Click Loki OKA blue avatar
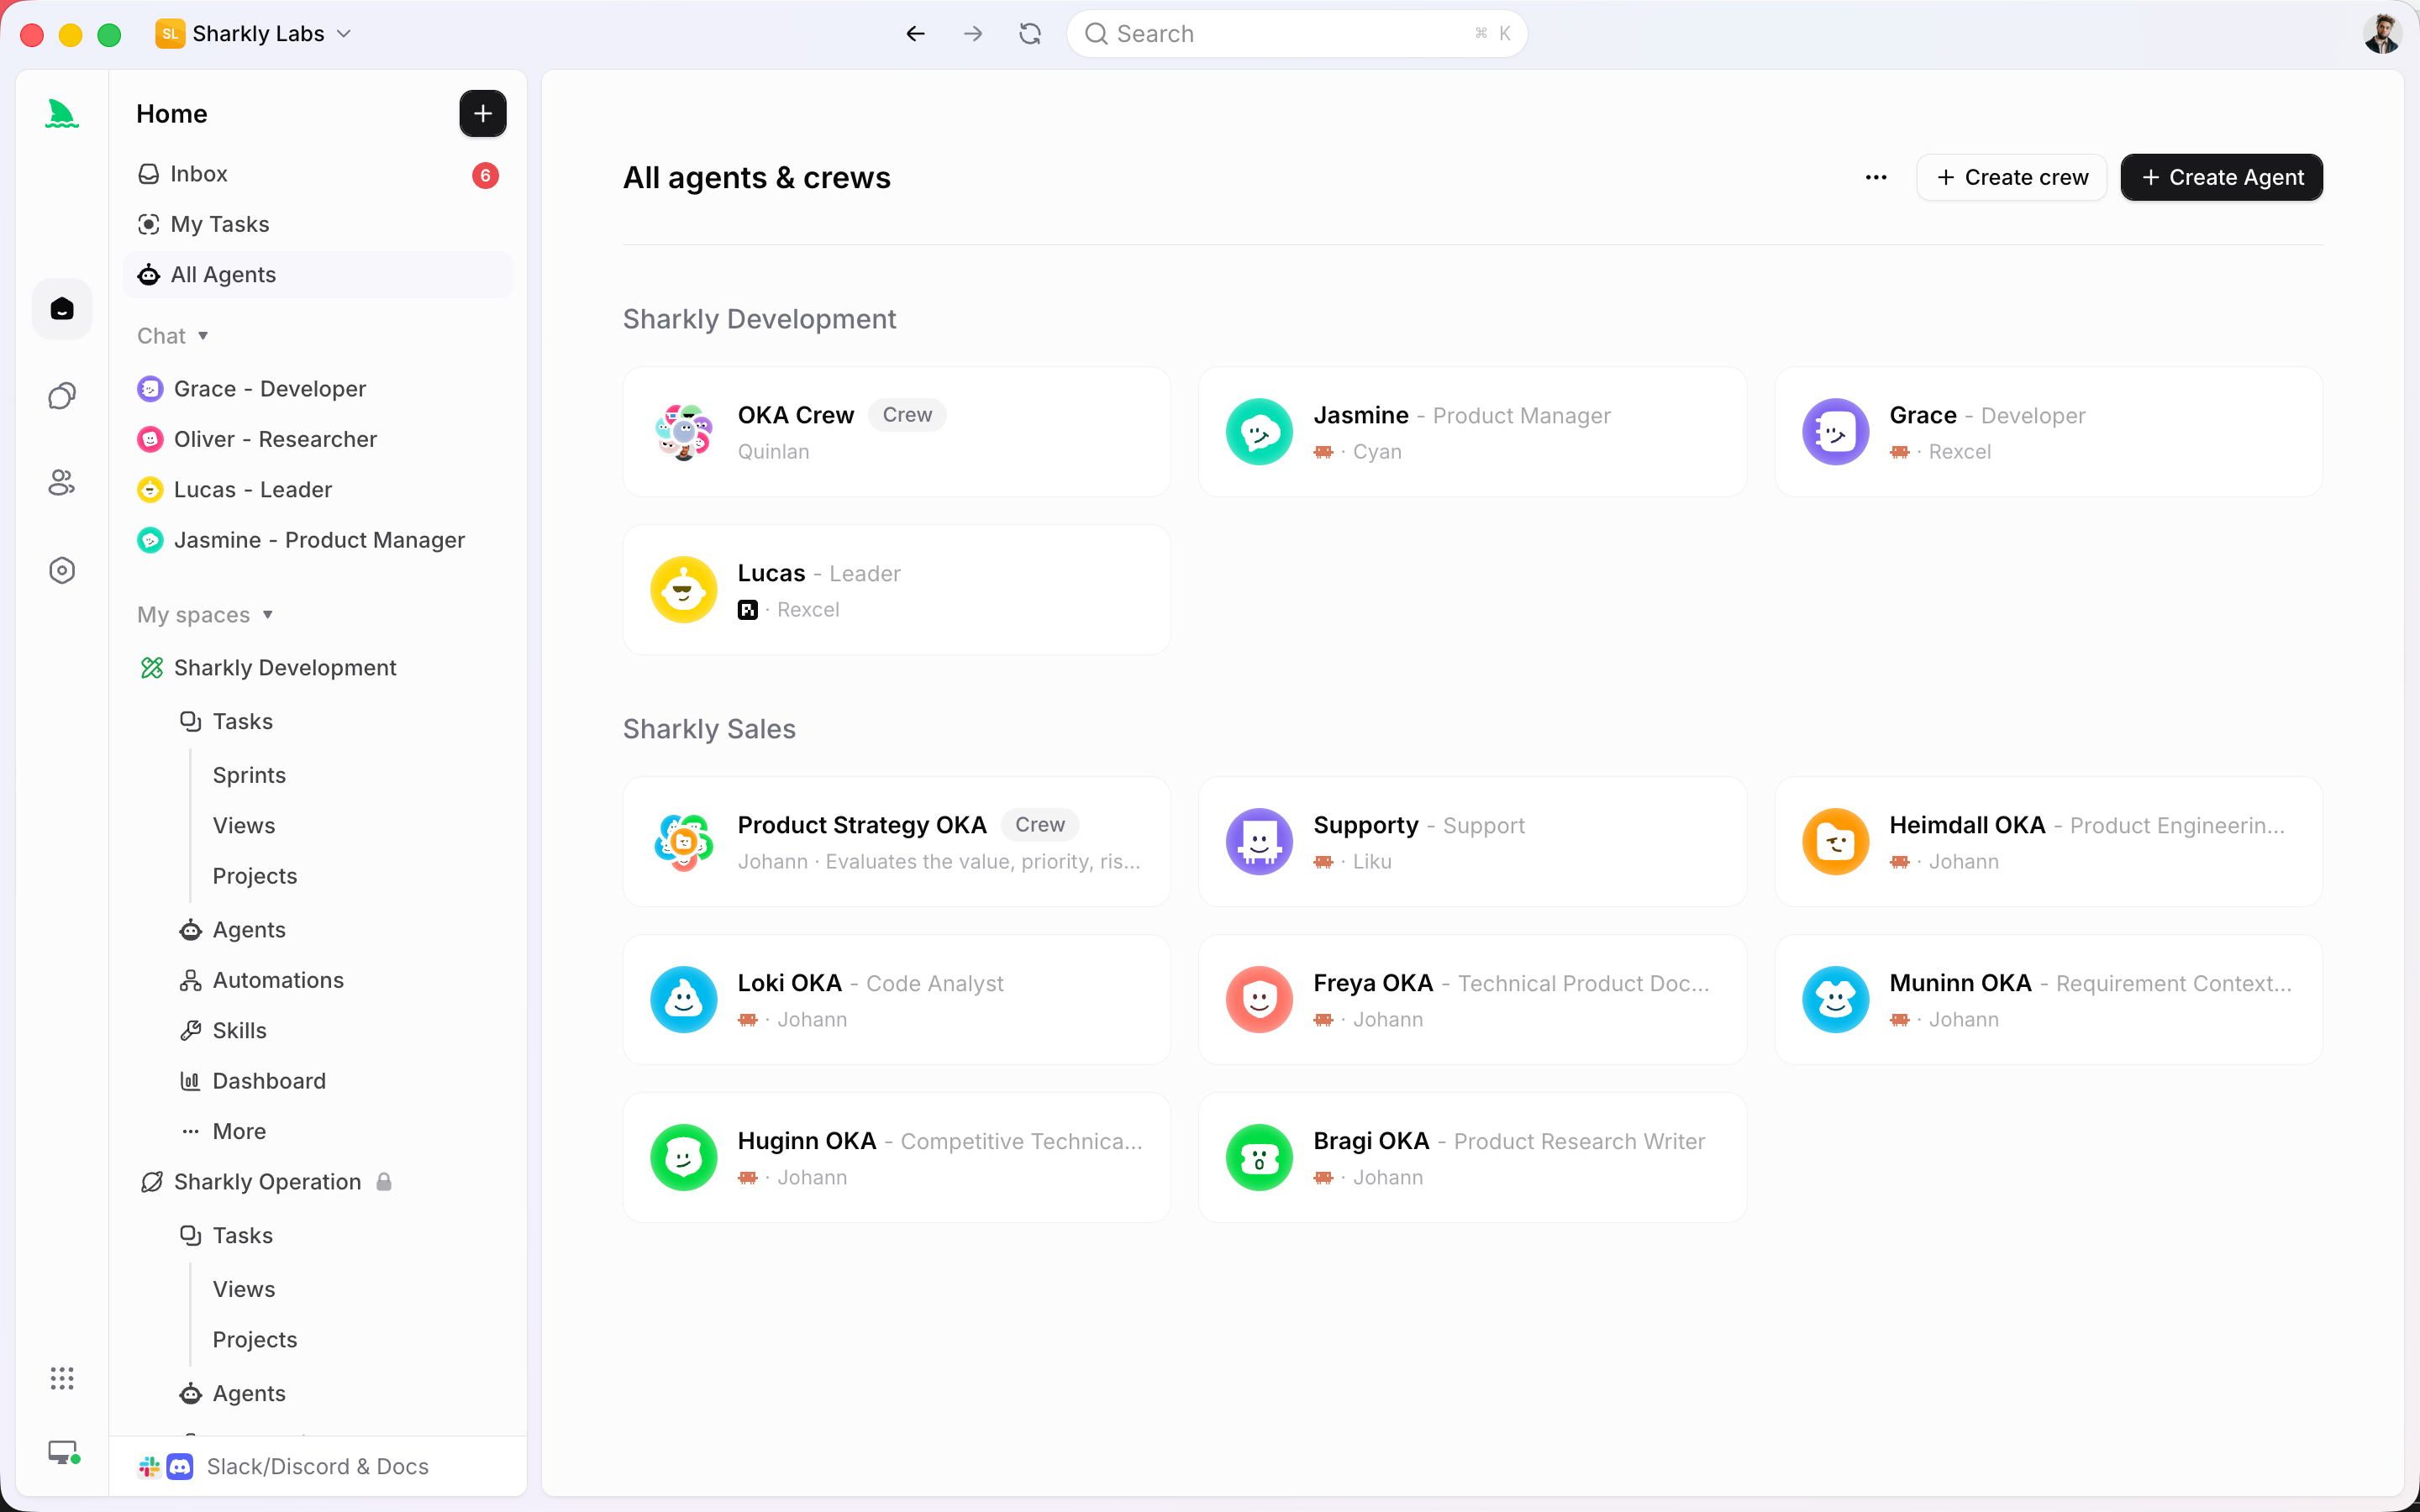 point(684,1000)
